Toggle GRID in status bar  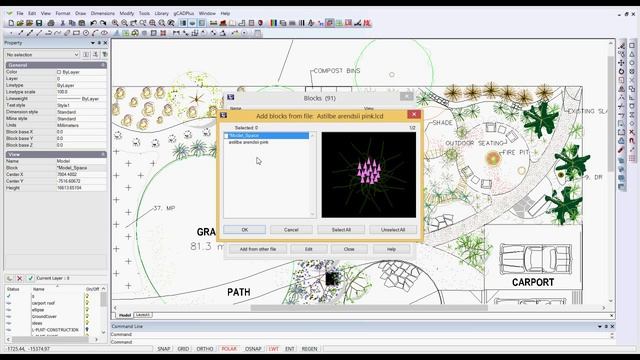[x=183, y=349]
